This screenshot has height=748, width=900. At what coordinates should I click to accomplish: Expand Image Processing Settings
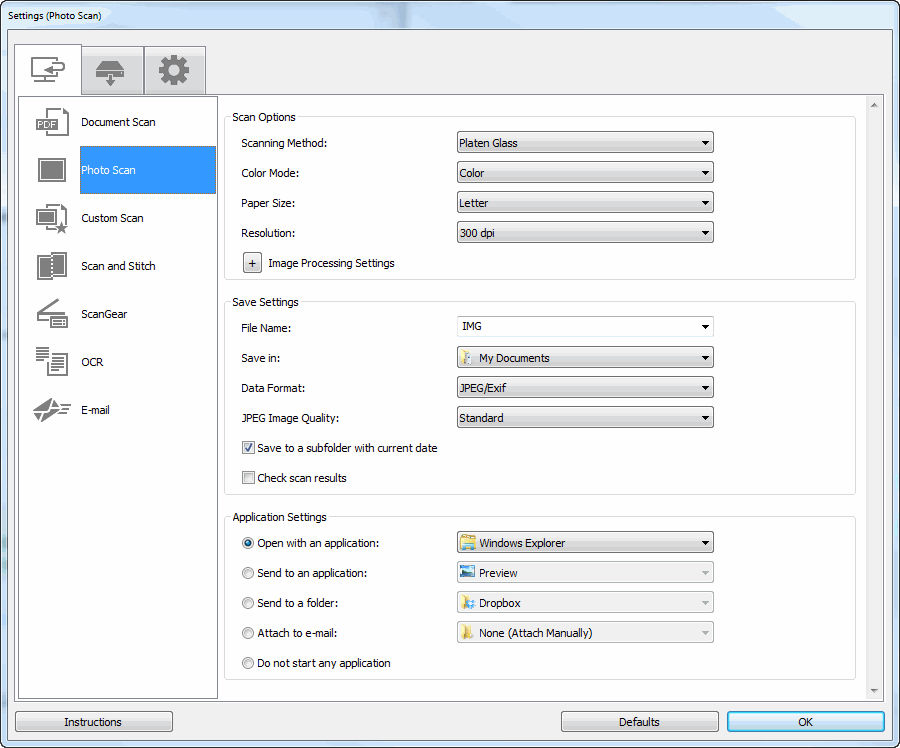click(252, 262)
